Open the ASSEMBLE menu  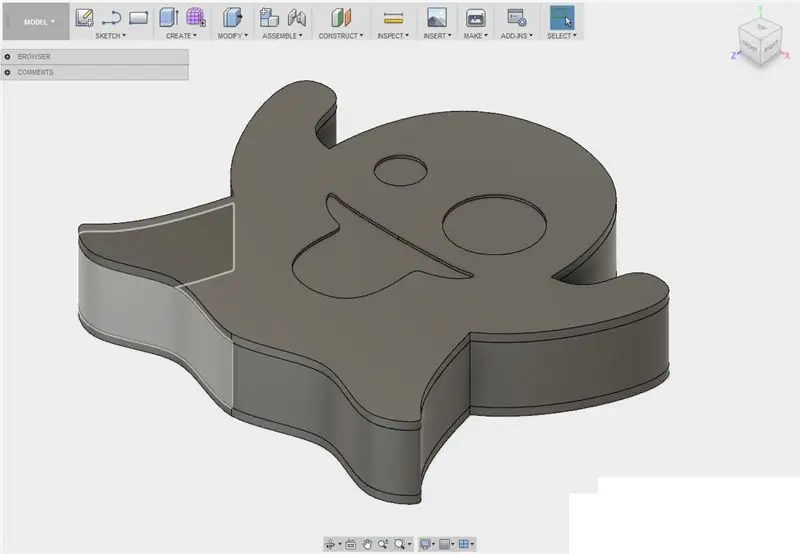point(282,36)
